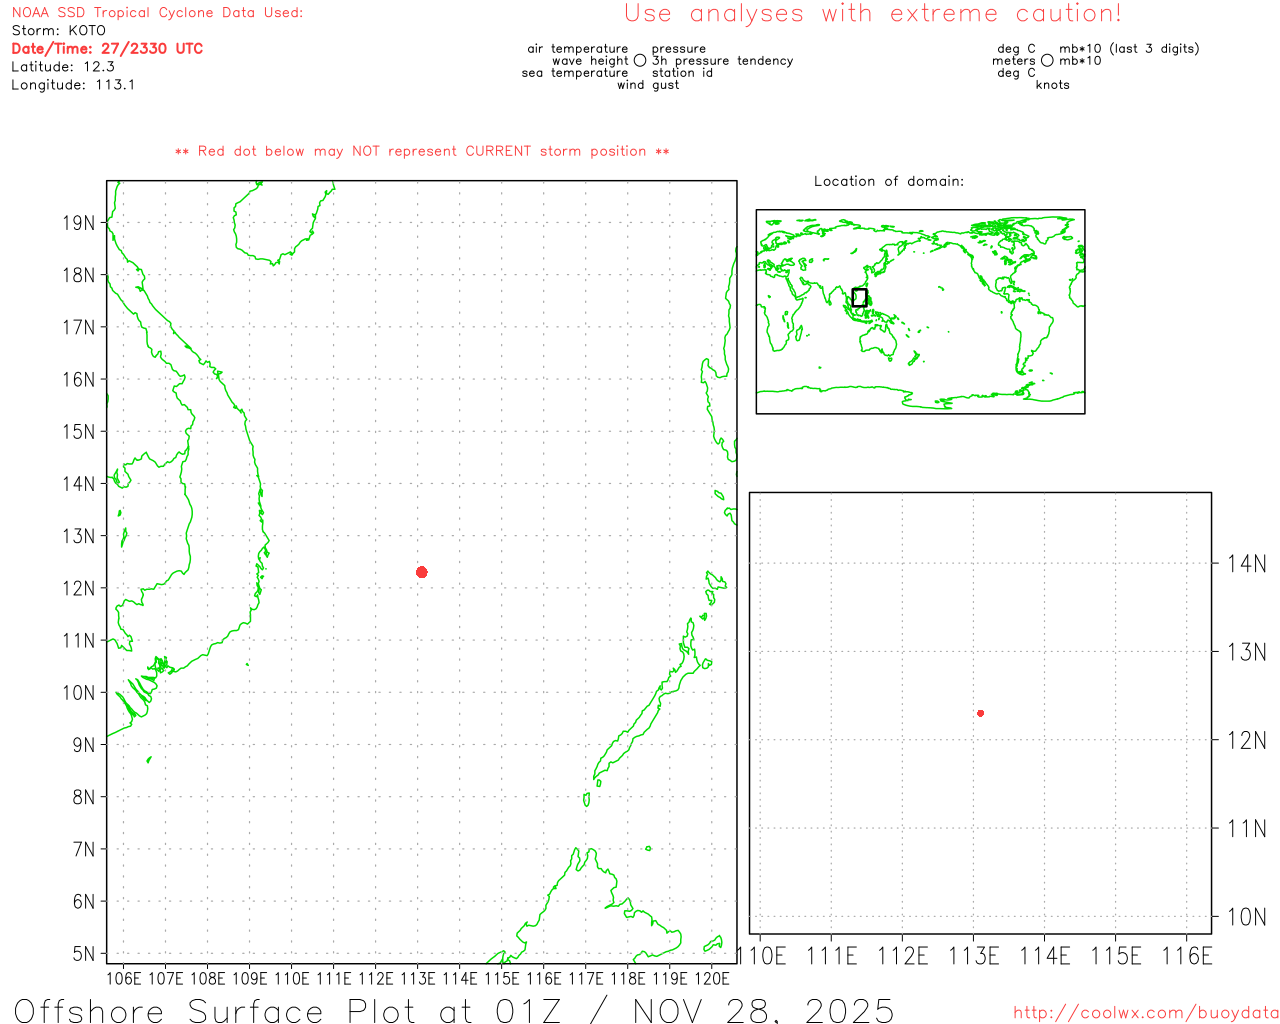Open the coolwx.com buoydata link
Screen dimensions: 1280x1024
1146,1013
